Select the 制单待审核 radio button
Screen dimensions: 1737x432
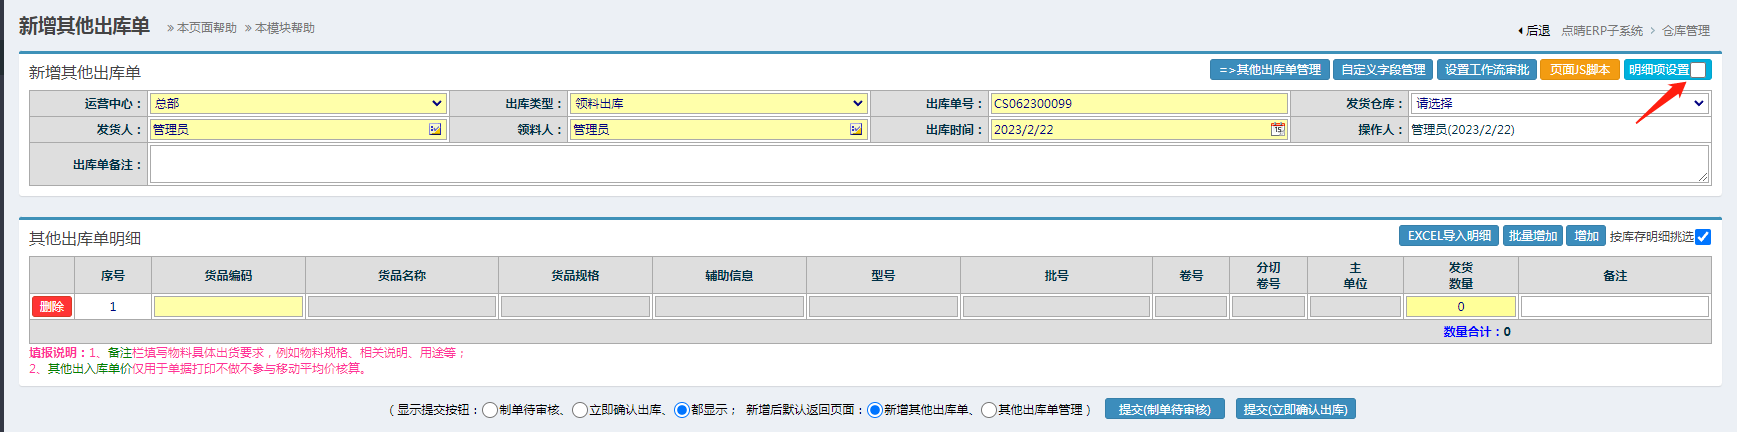[x=490, y=410]
